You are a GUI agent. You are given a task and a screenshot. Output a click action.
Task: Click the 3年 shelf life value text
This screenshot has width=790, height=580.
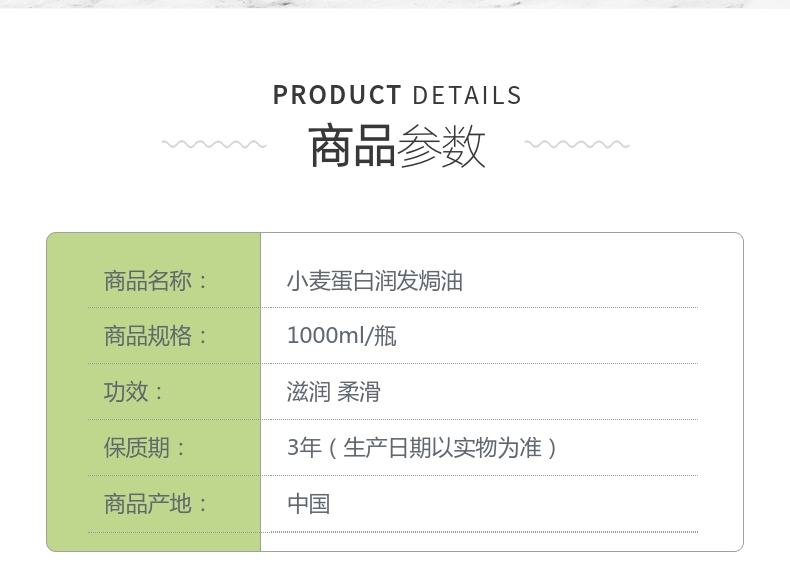tap(304, 447)
